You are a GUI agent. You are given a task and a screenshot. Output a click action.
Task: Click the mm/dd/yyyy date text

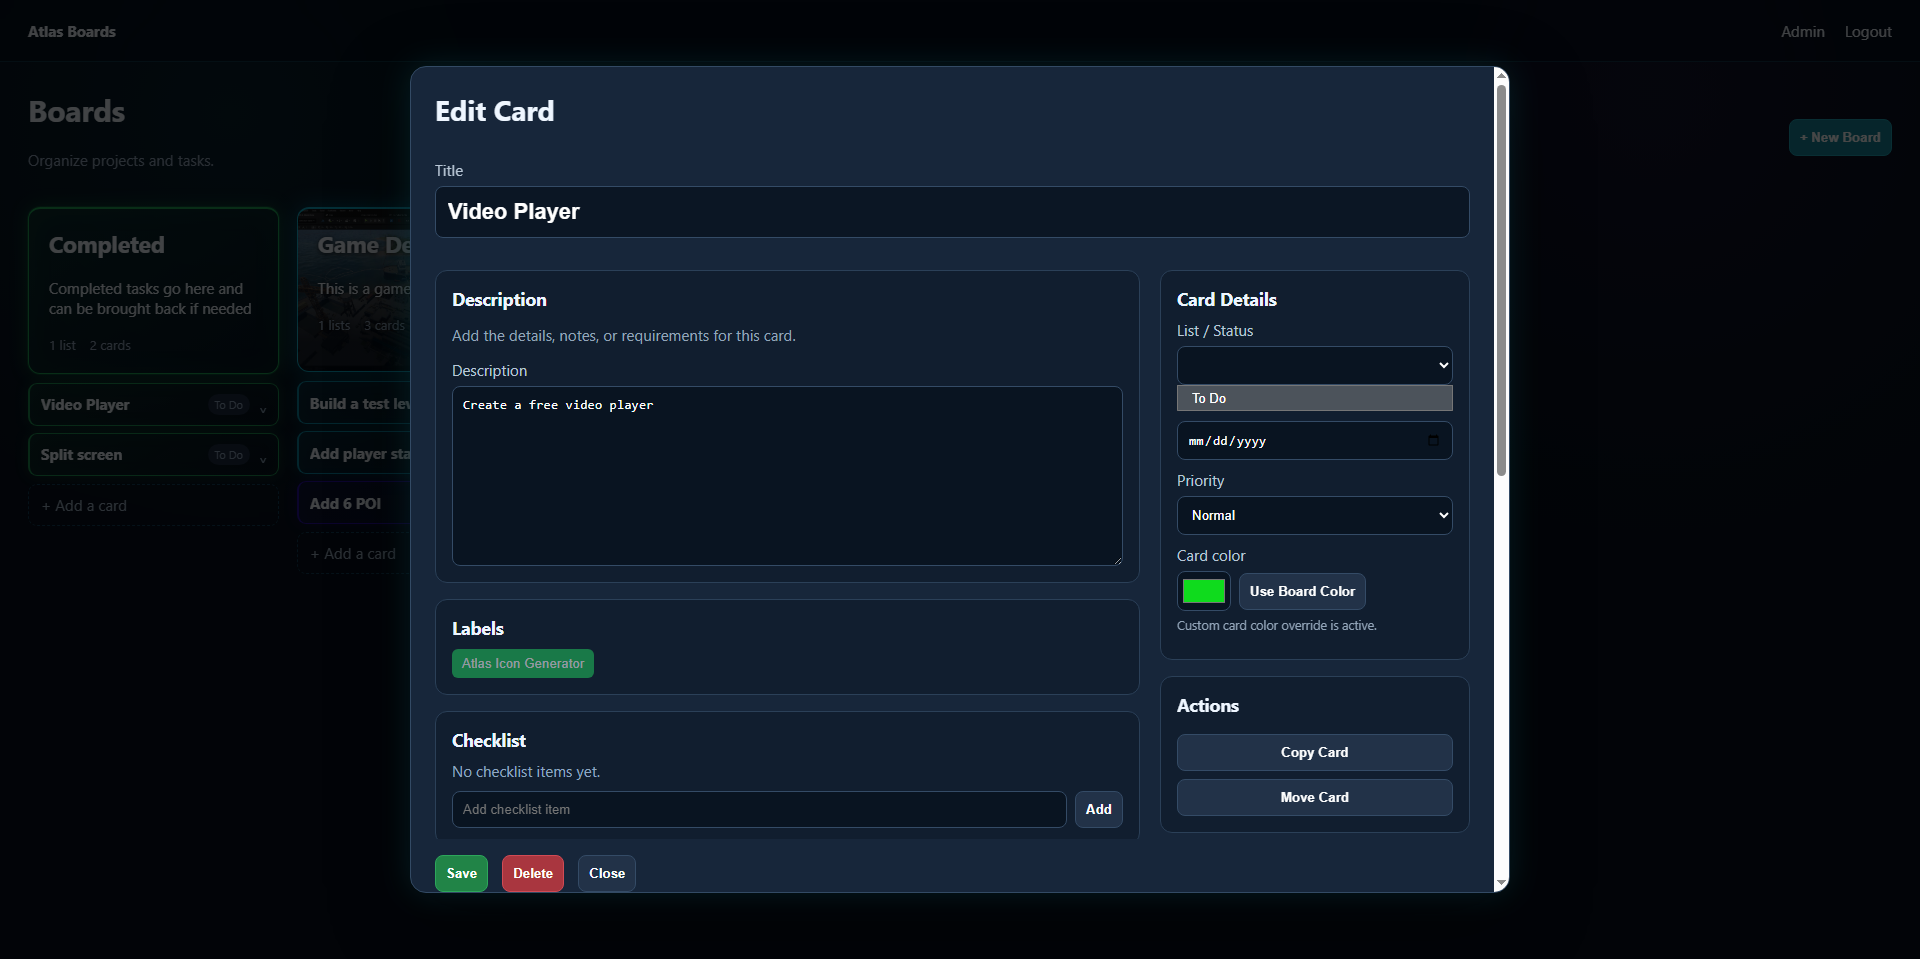1227,441
